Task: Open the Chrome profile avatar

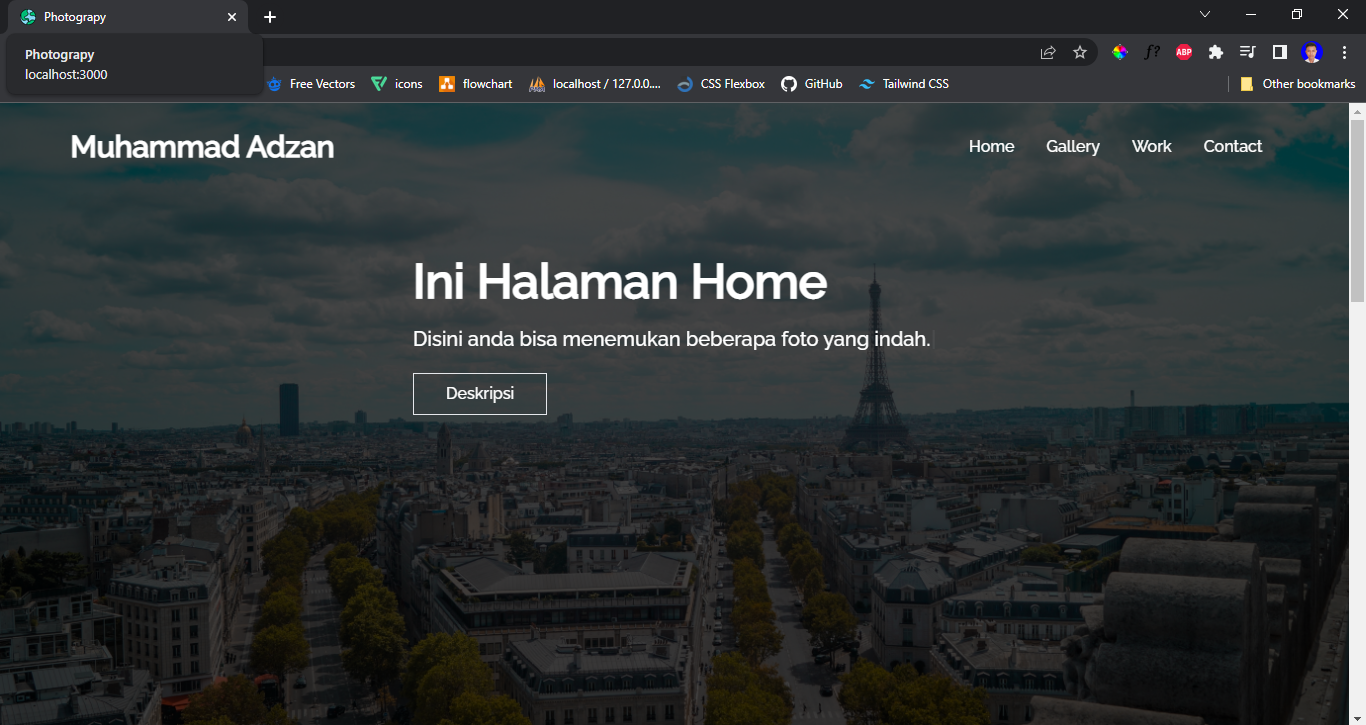Action: tap(1311, 52)
